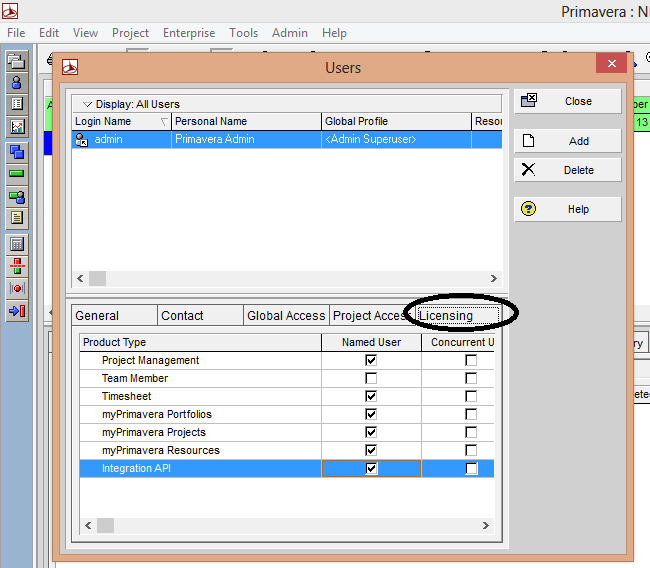The height and width of the screenshot is (568, 650).
Task: Open the Tracking chart icon in sidebar
Action: coord(17,126)
